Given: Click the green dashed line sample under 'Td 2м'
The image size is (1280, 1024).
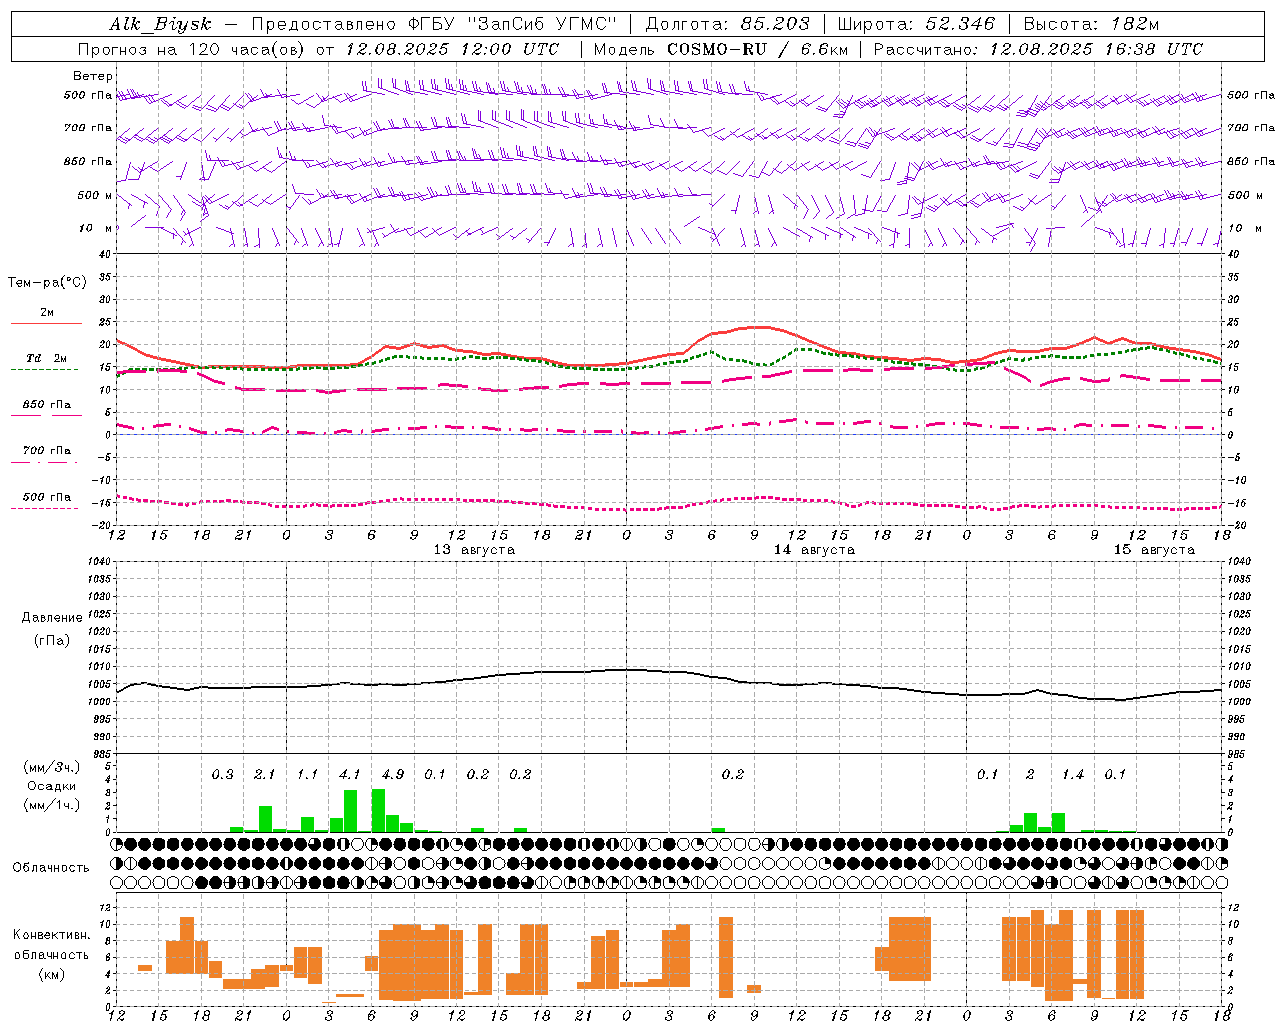Looking at the screenshot, I should 45,370.
